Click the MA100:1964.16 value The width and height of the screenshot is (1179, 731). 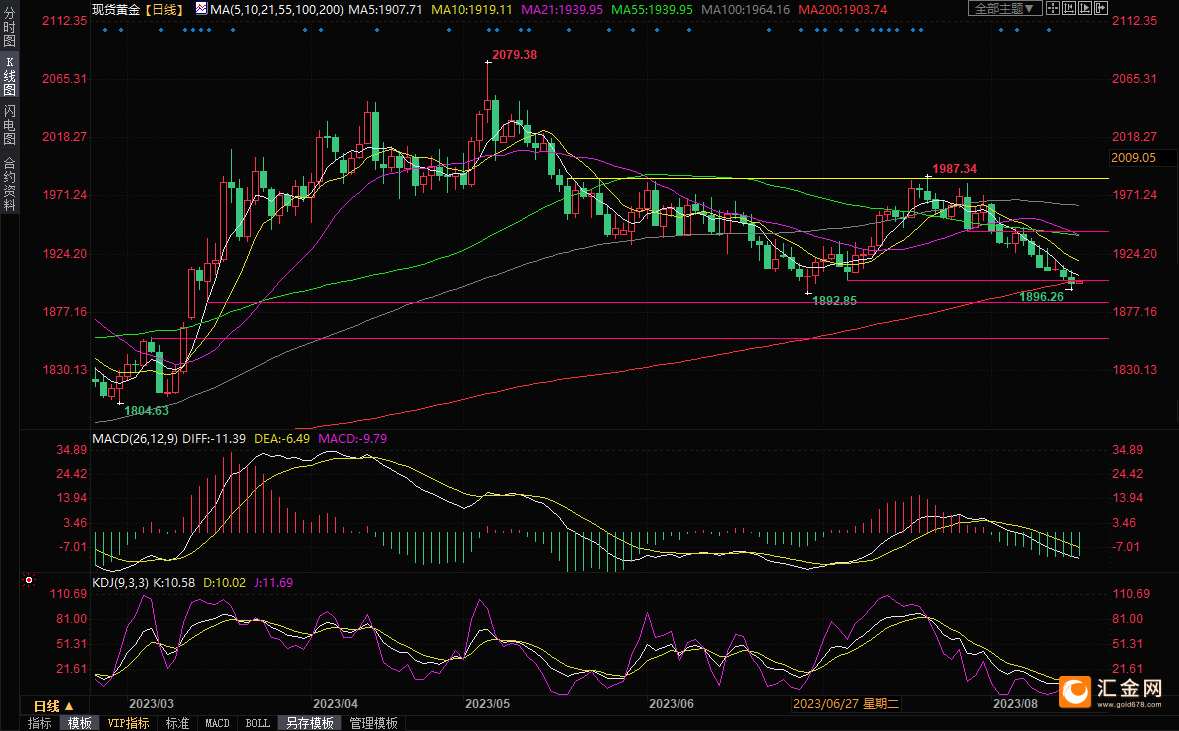point(745,10)
